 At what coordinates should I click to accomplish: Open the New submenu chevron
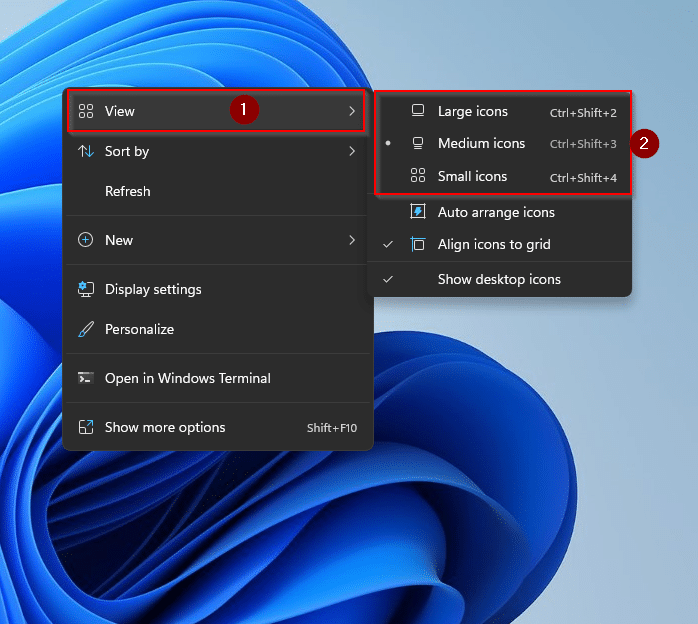pos(352,240)
